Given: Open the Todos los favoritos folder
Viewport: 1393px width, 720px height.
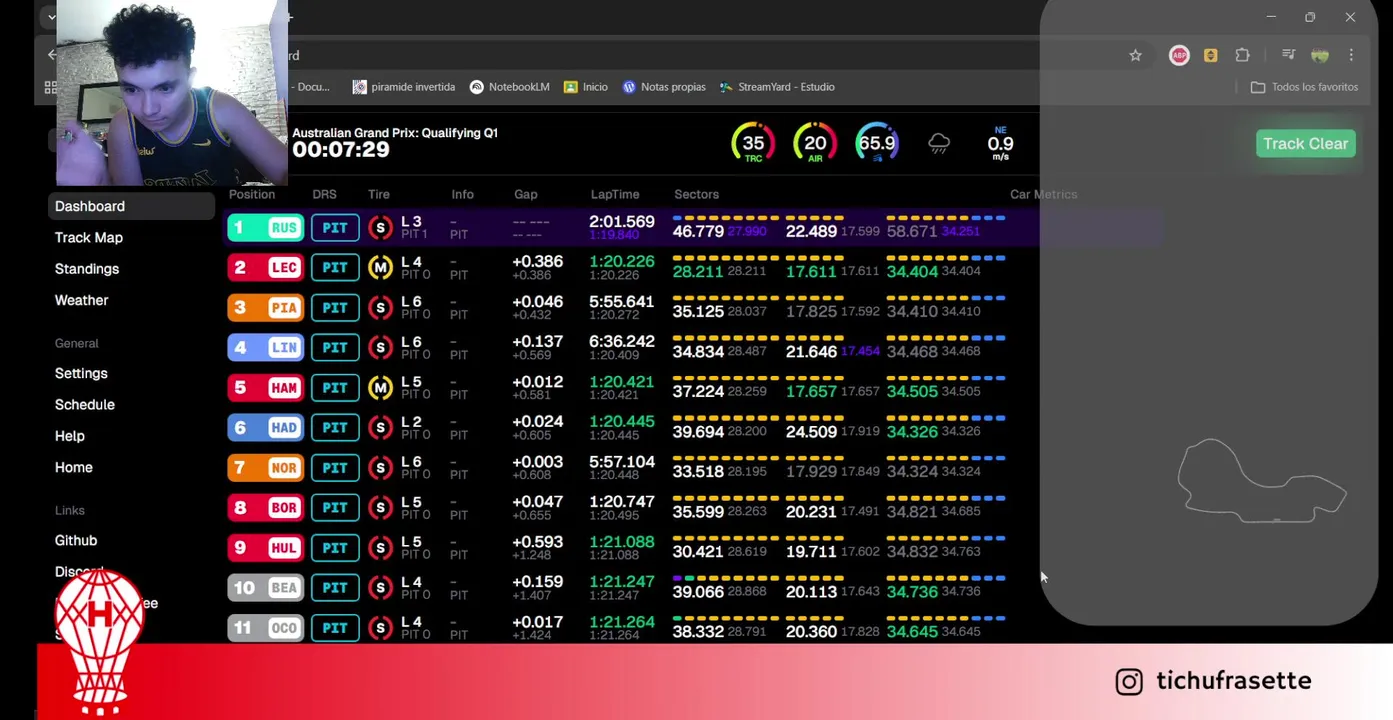Looking at the screenshot, I should [x=1304, y=87].
